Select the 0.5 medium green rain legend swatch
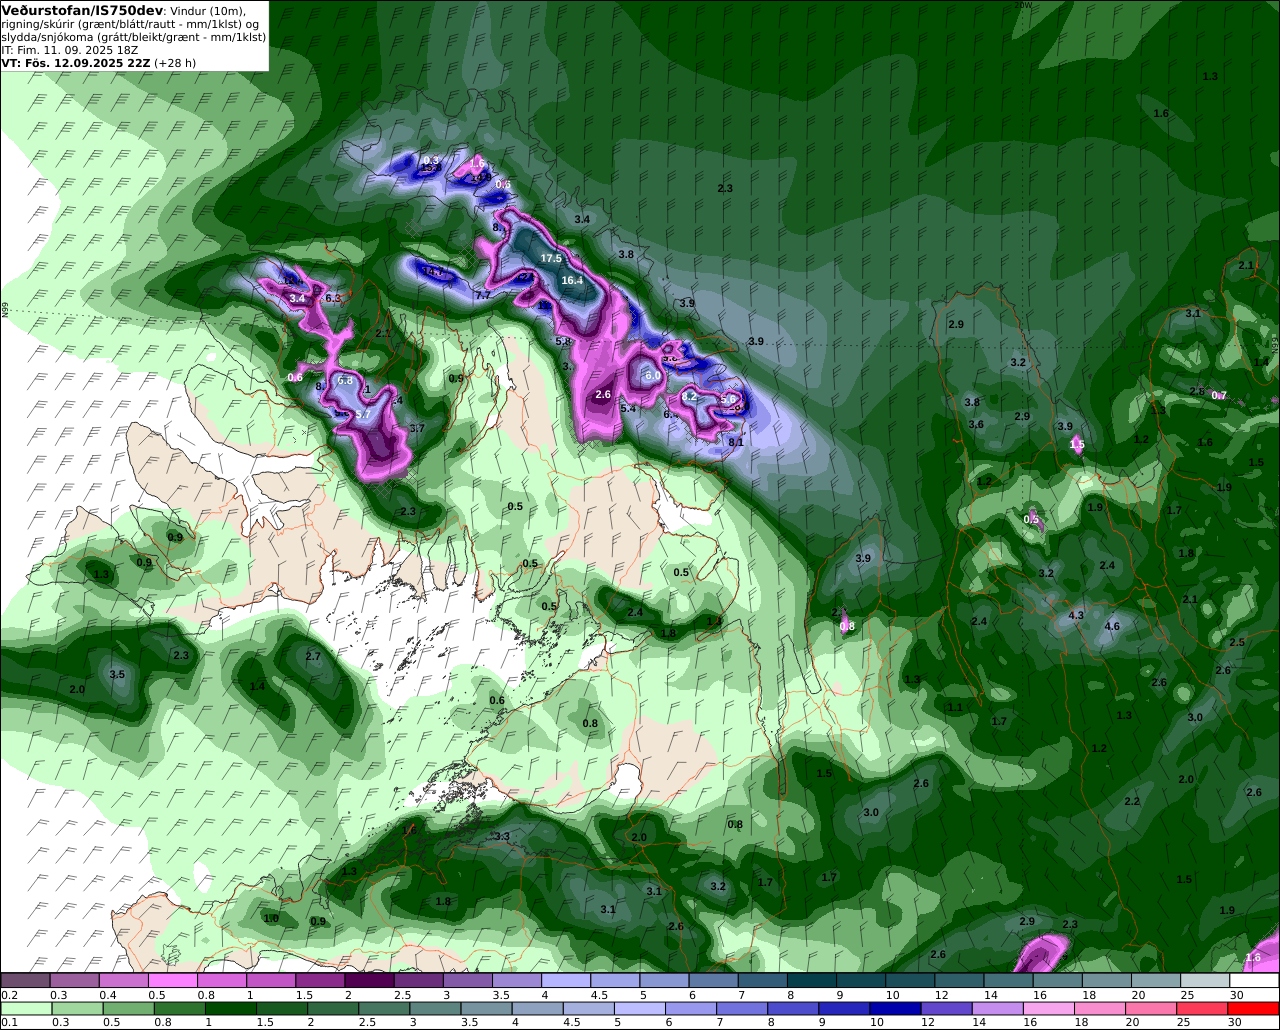Image resolution: width=1280 pixels, height=1030 pixels. pos(129,1009)
